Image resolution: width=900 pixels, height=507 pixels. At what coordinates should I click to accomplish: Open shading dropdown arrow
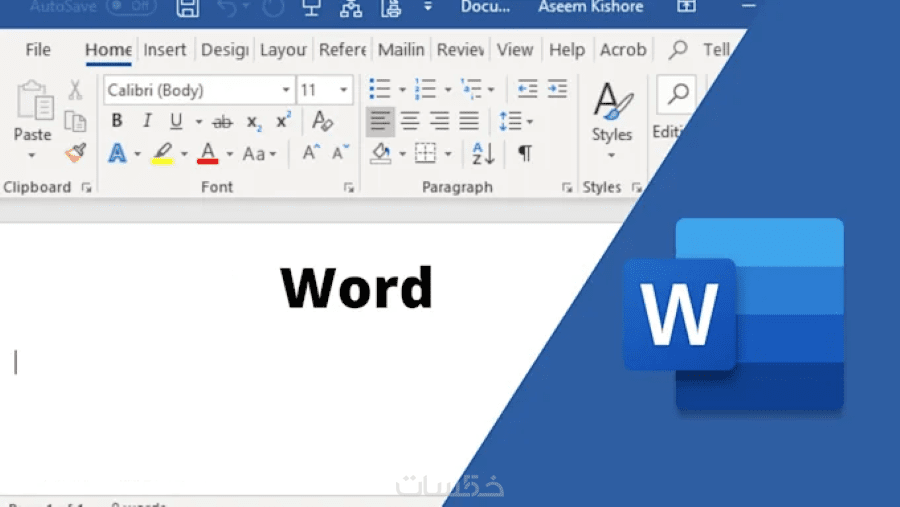tap(402, 154)
